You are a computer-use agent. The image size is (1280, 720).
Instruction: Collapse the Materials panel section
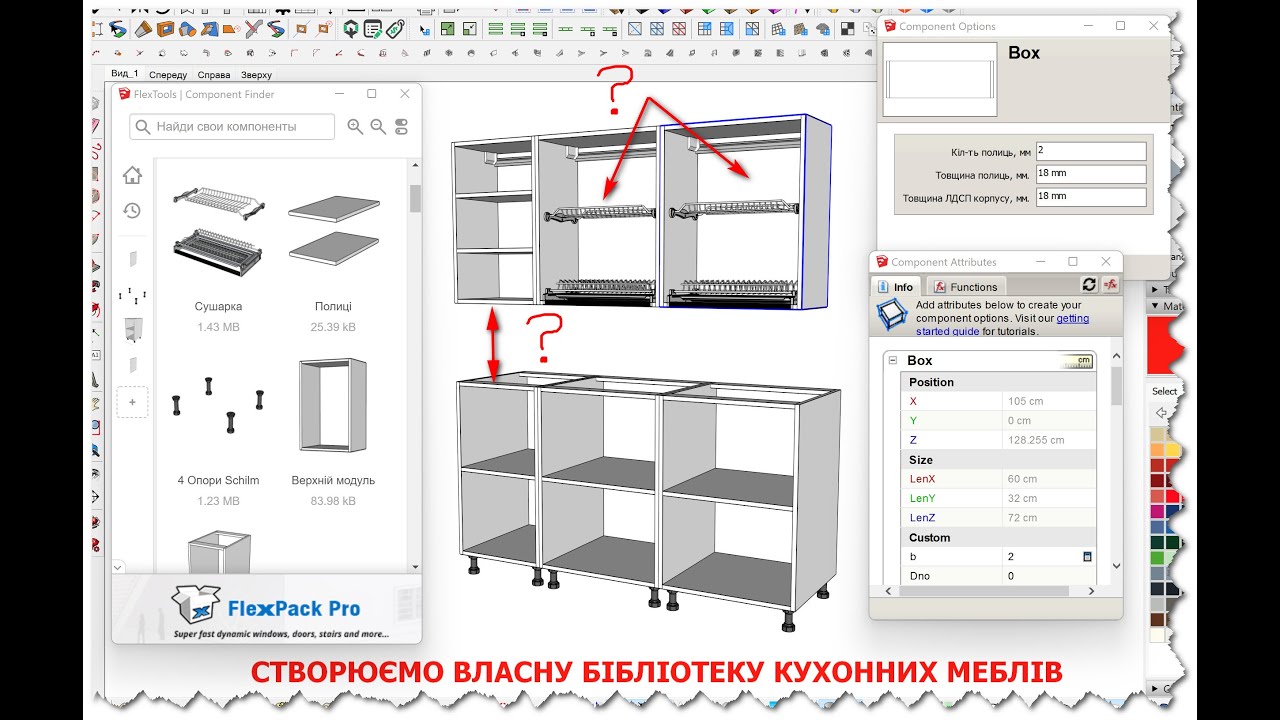(1155, 306)
